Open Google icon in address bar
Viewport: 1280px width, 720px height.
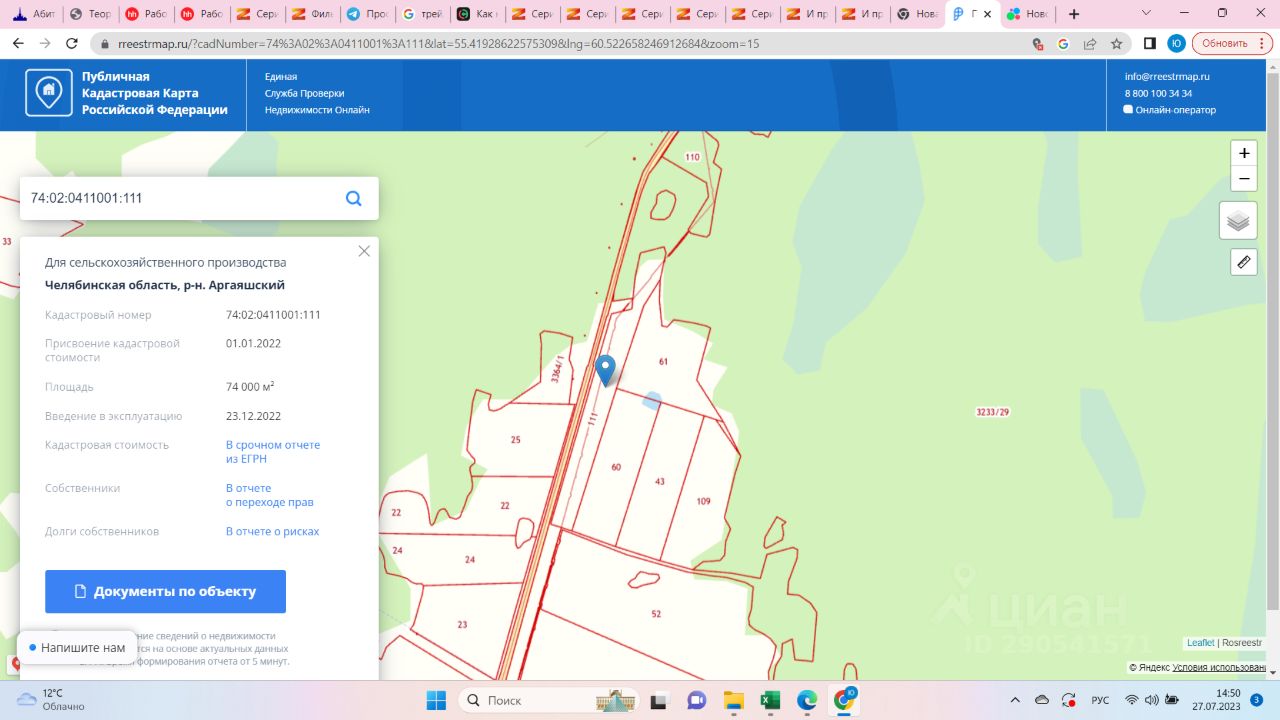point(1063,44)
